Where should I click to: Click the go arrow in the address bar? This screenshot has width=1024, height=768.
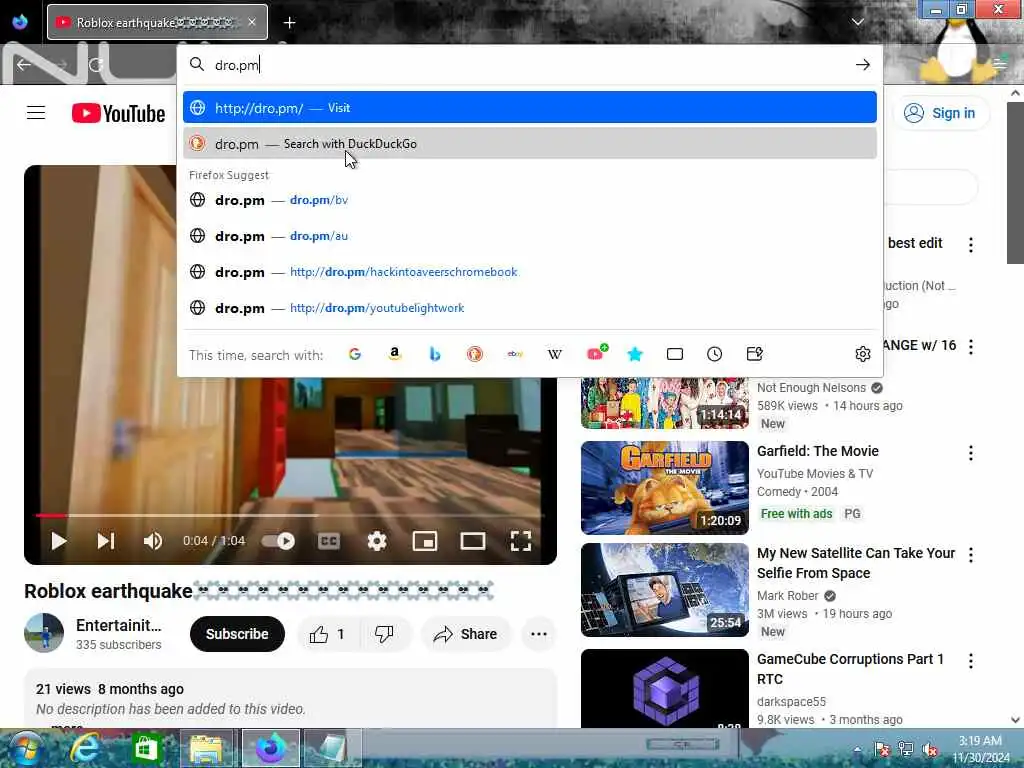(863, 65)
